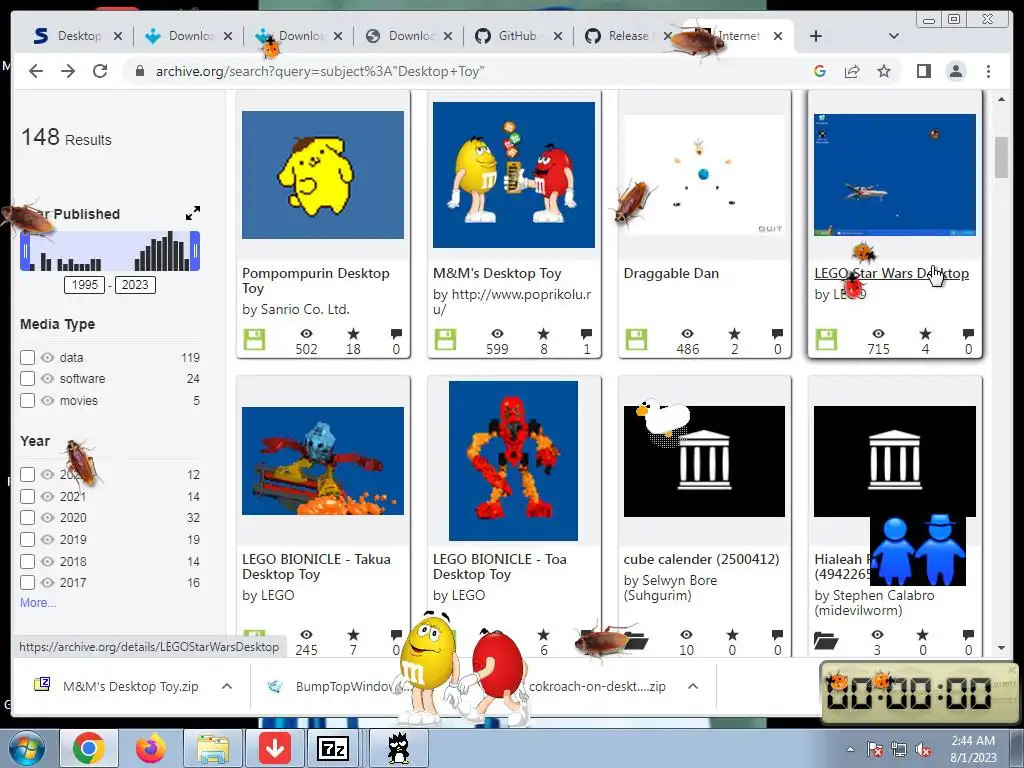Check the movies media type checkbox
The image size is (1024, 768).
tap(27, 400)
